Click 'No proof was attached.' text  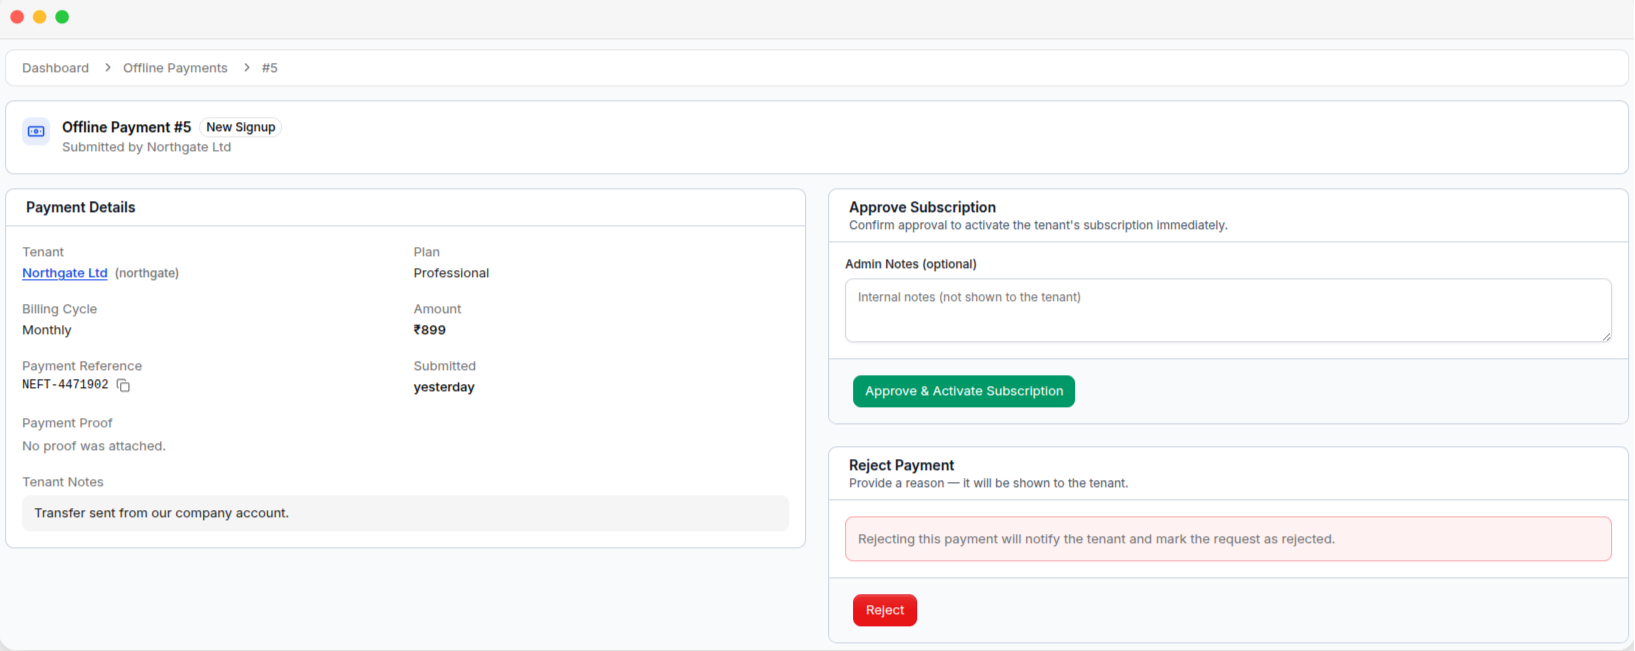[94, 446]
